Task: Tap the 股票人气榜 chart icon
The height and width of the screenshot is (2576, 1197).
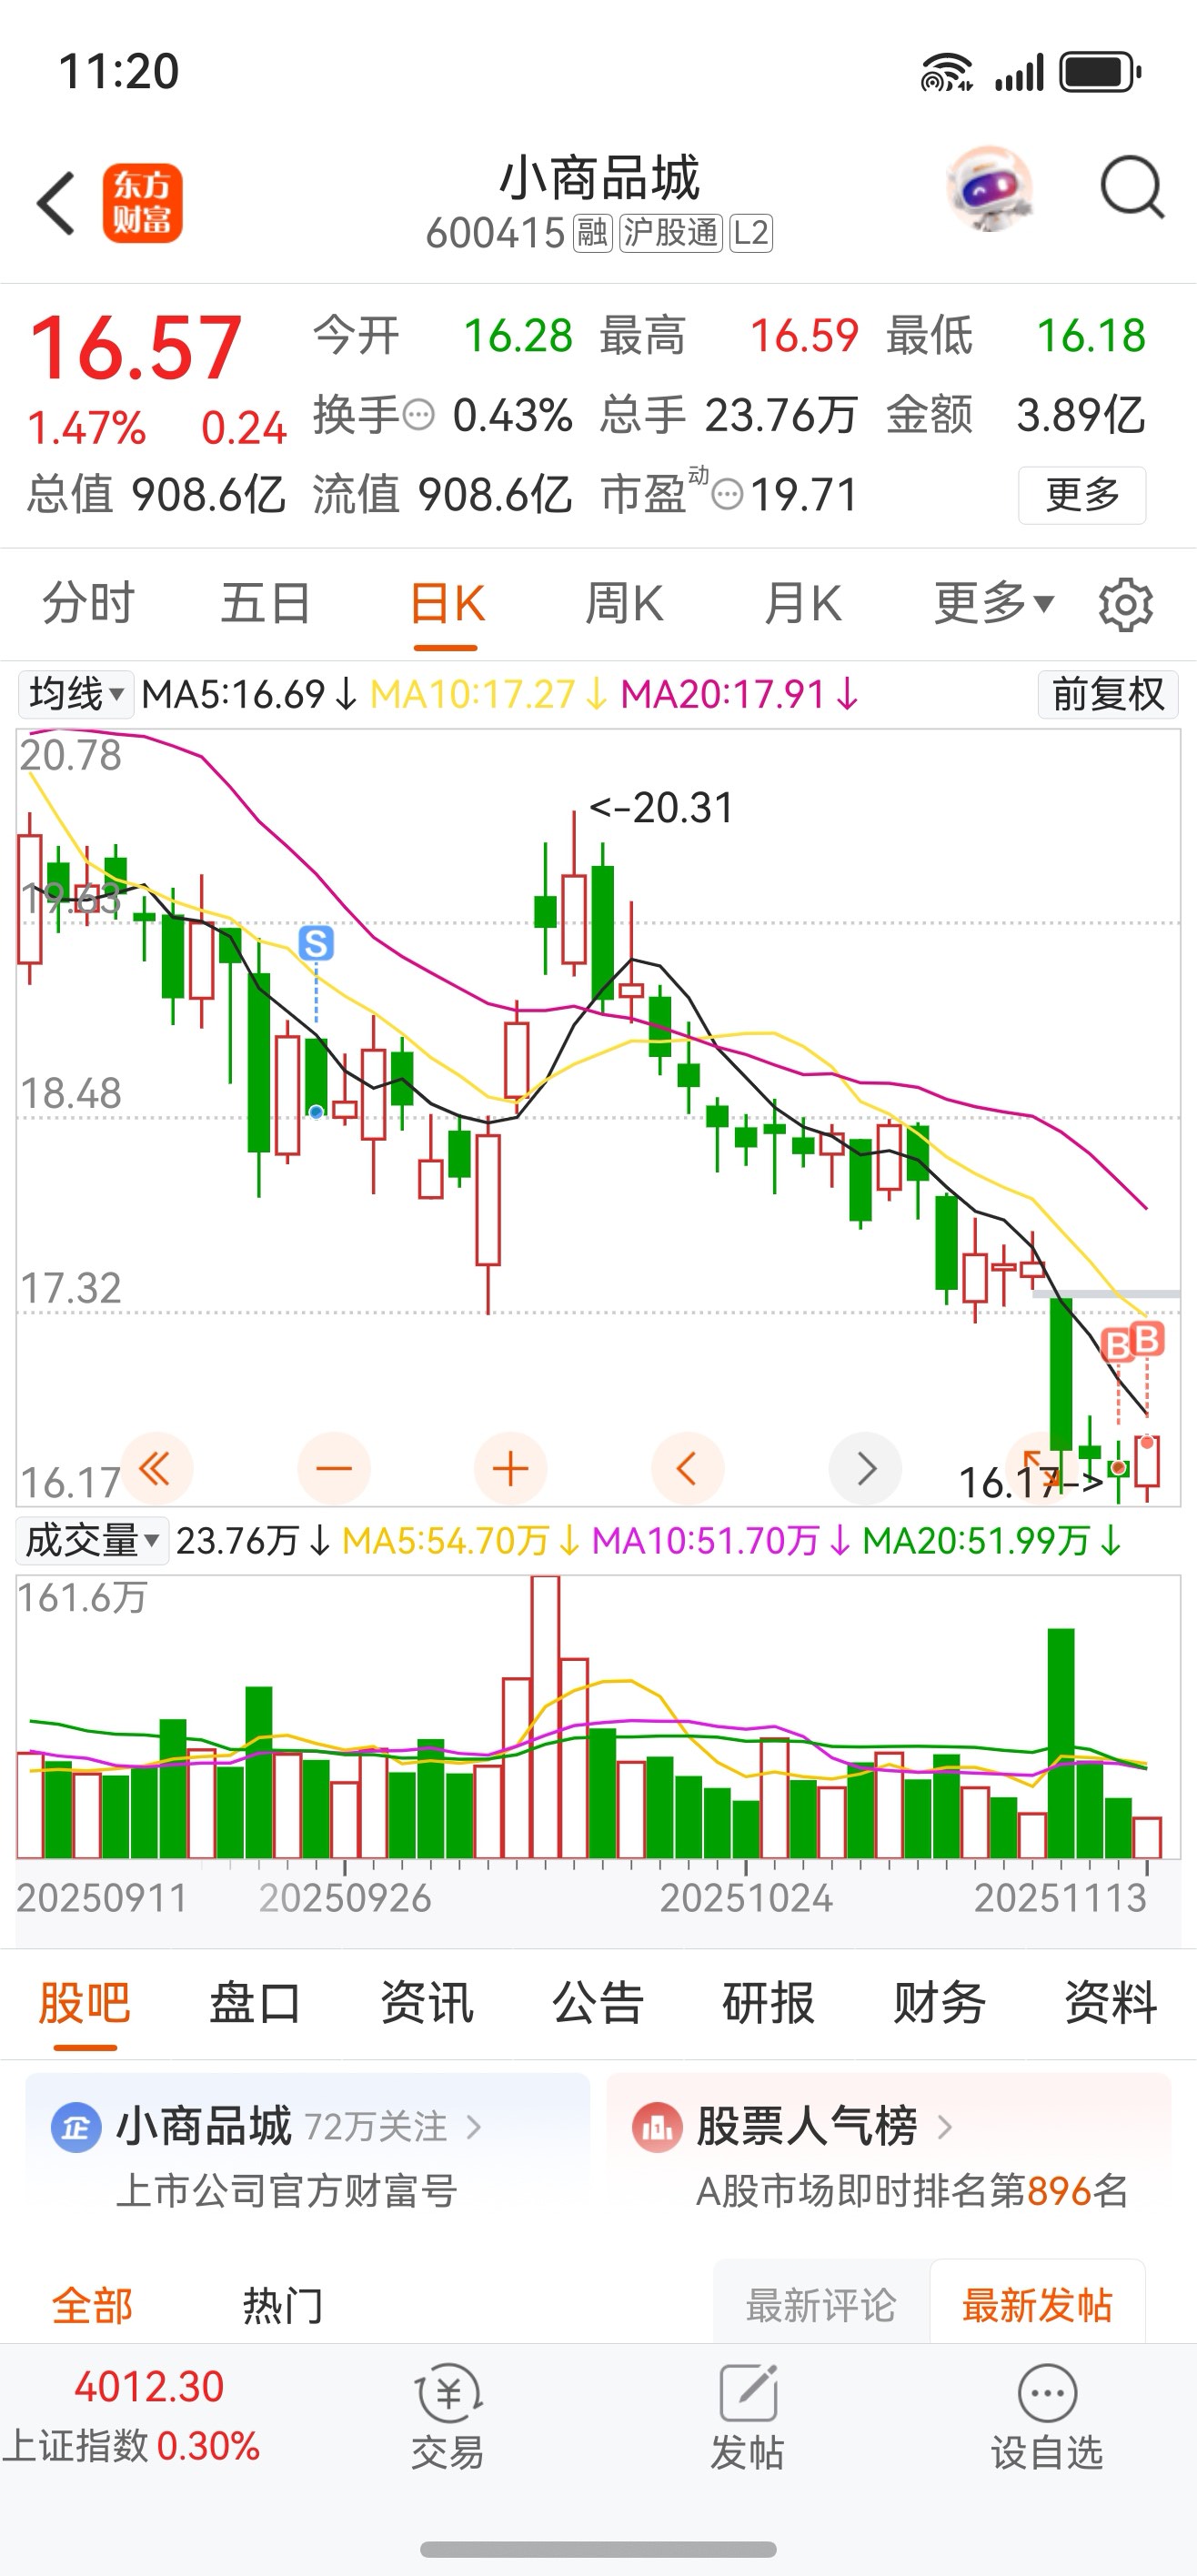Action: click(657, 2128)
